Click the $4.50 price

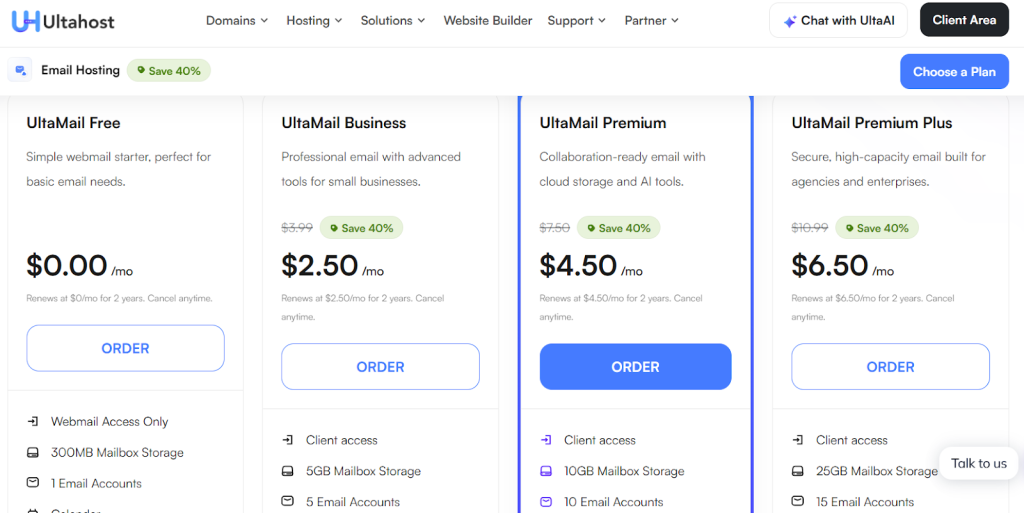click(x=578, y=265)
